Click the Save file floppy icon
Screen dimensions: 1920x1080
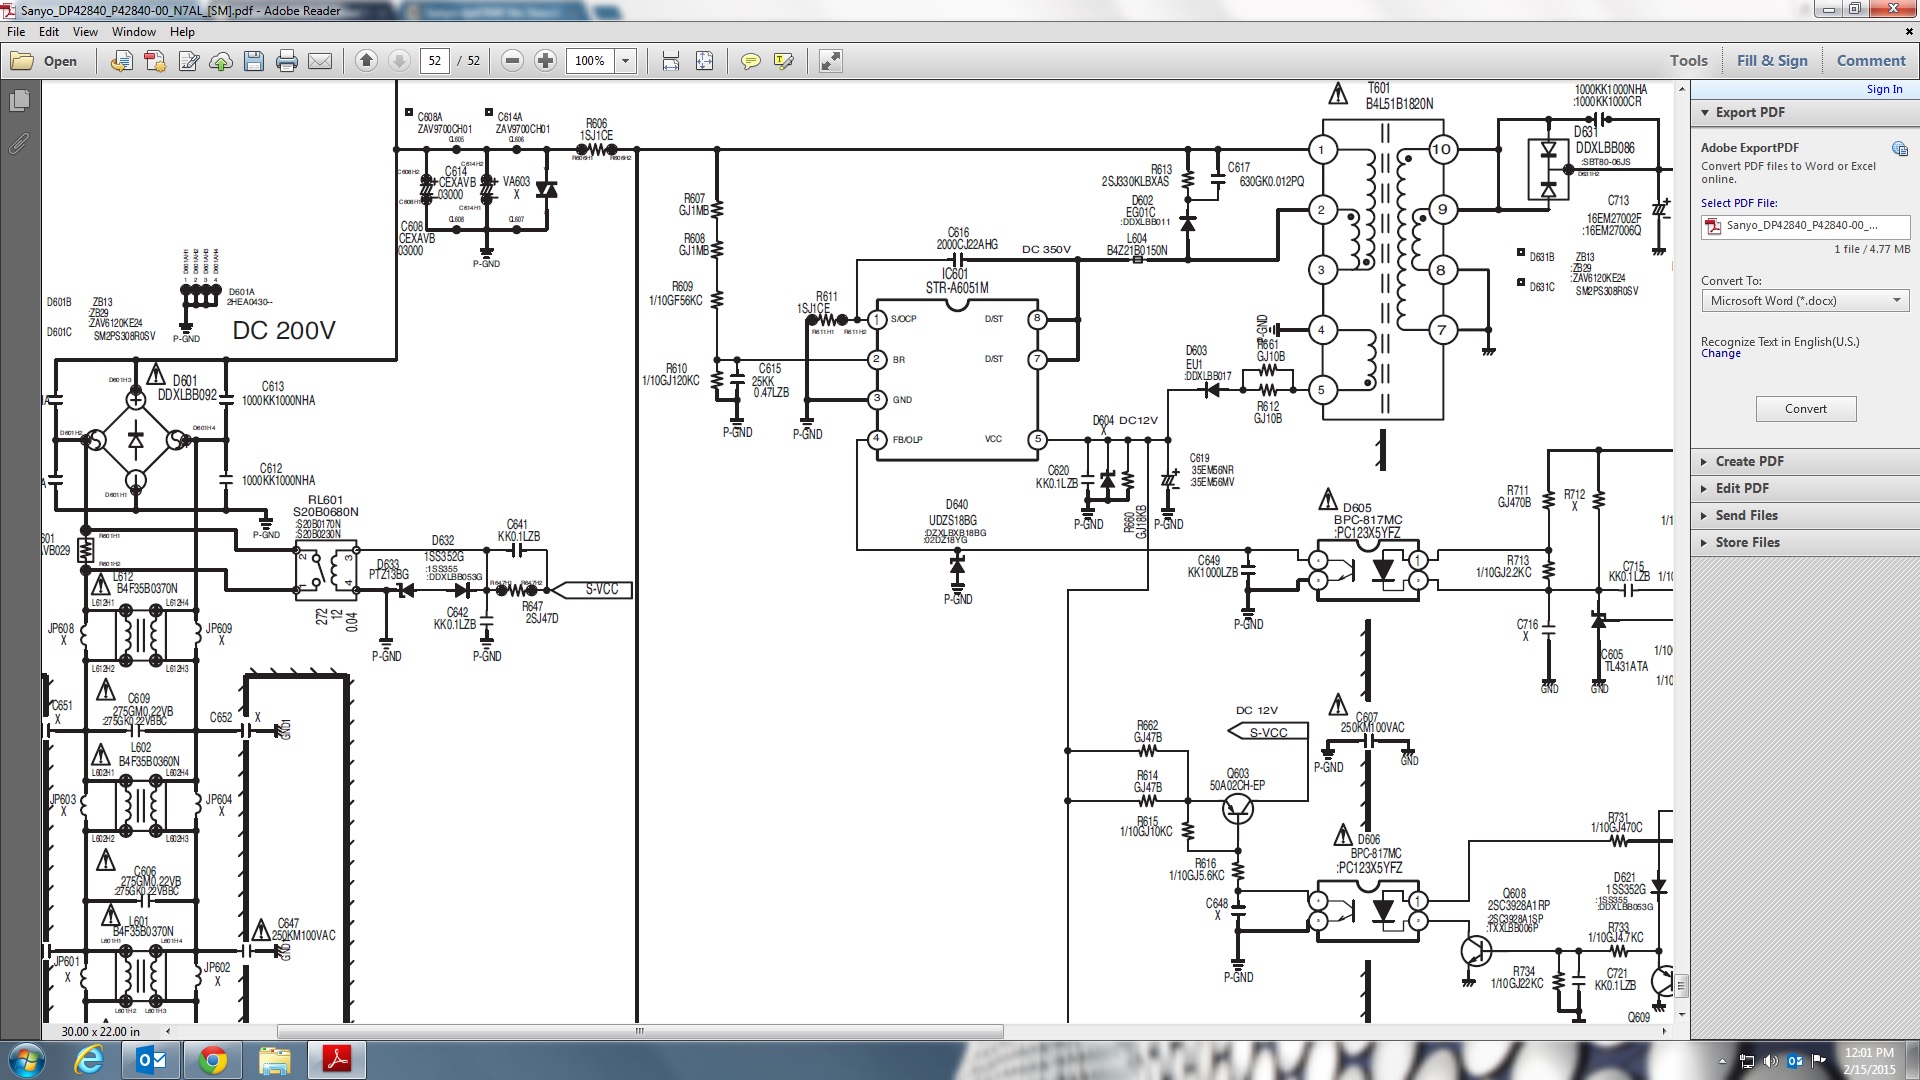coord(254,61)
